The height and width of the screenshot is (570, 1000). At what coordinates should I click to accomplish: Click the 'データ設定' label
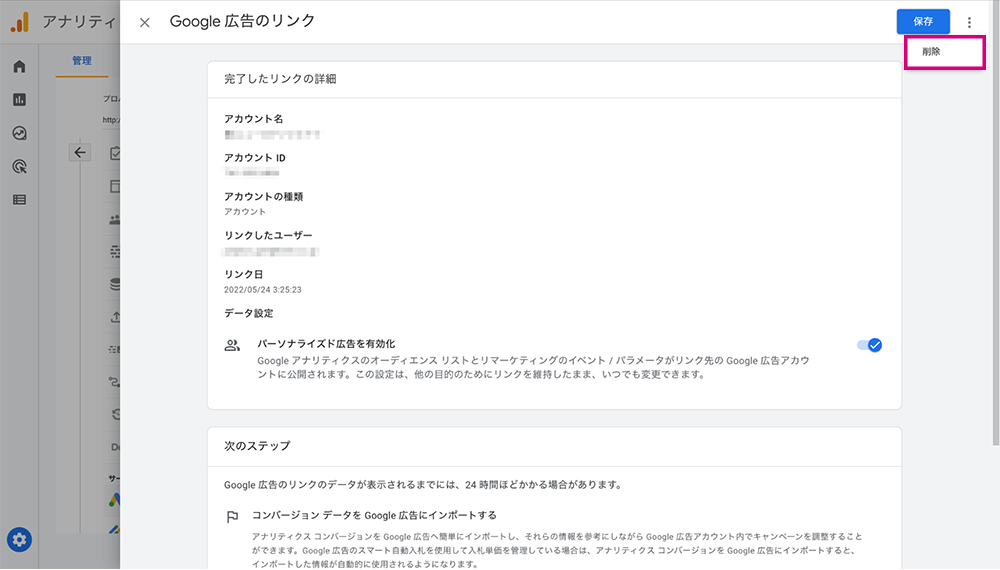[248, 313]
